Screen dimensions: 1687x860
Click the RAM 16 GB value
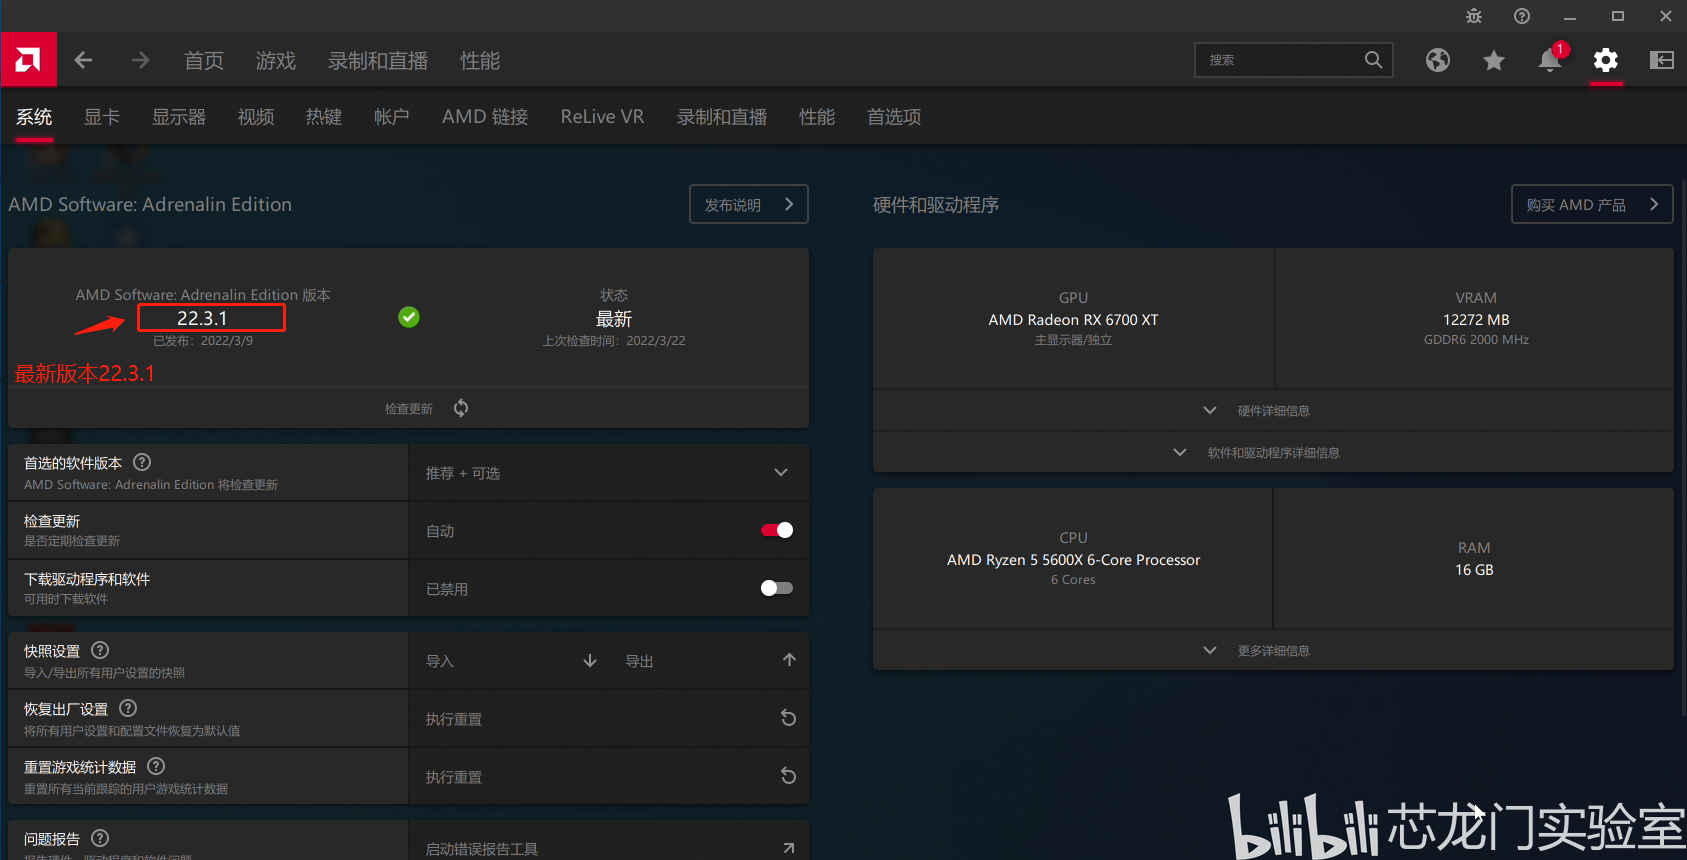click(x=1474, y=570)
